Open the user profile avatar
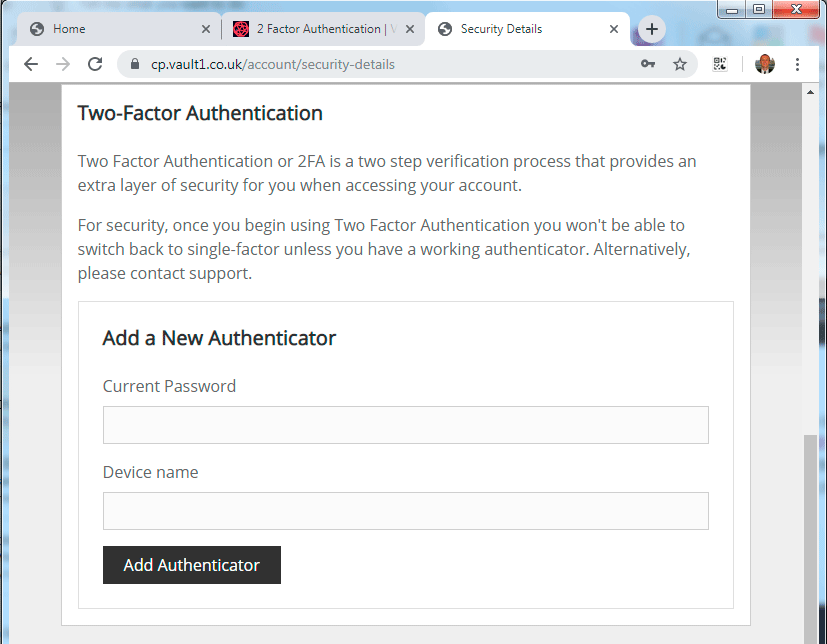 tap(765, 64)
